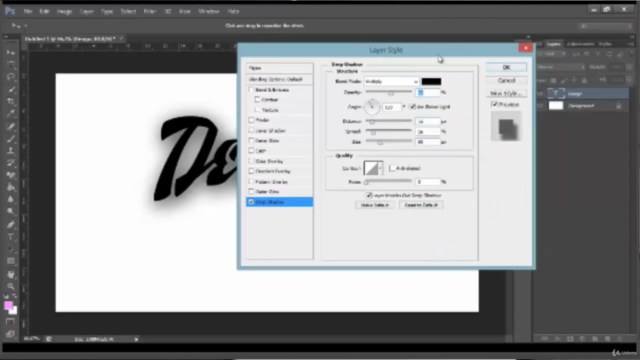The width and height of the screenshot is (640, 360).
Task: Select the Pen tool
Action: [x=11, y=224]
